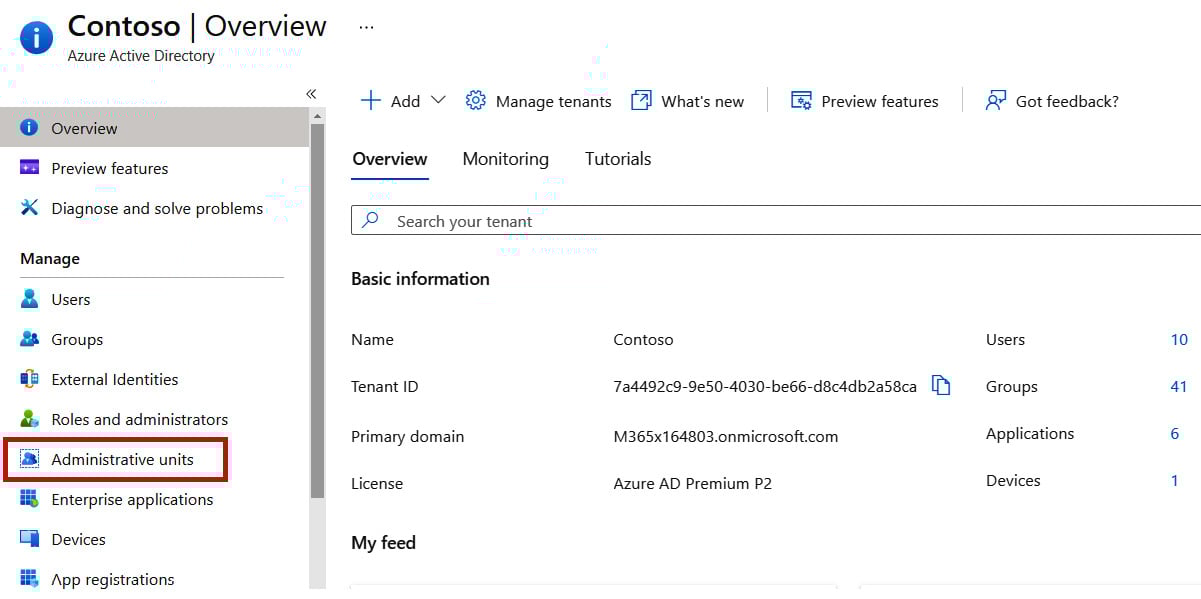
Task: Click the Got feedback person icon
Action: (995, 100)
